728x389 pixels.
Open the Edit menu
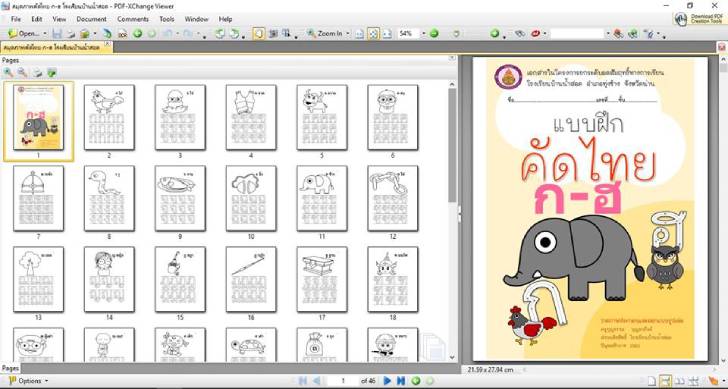coord(37,19)
